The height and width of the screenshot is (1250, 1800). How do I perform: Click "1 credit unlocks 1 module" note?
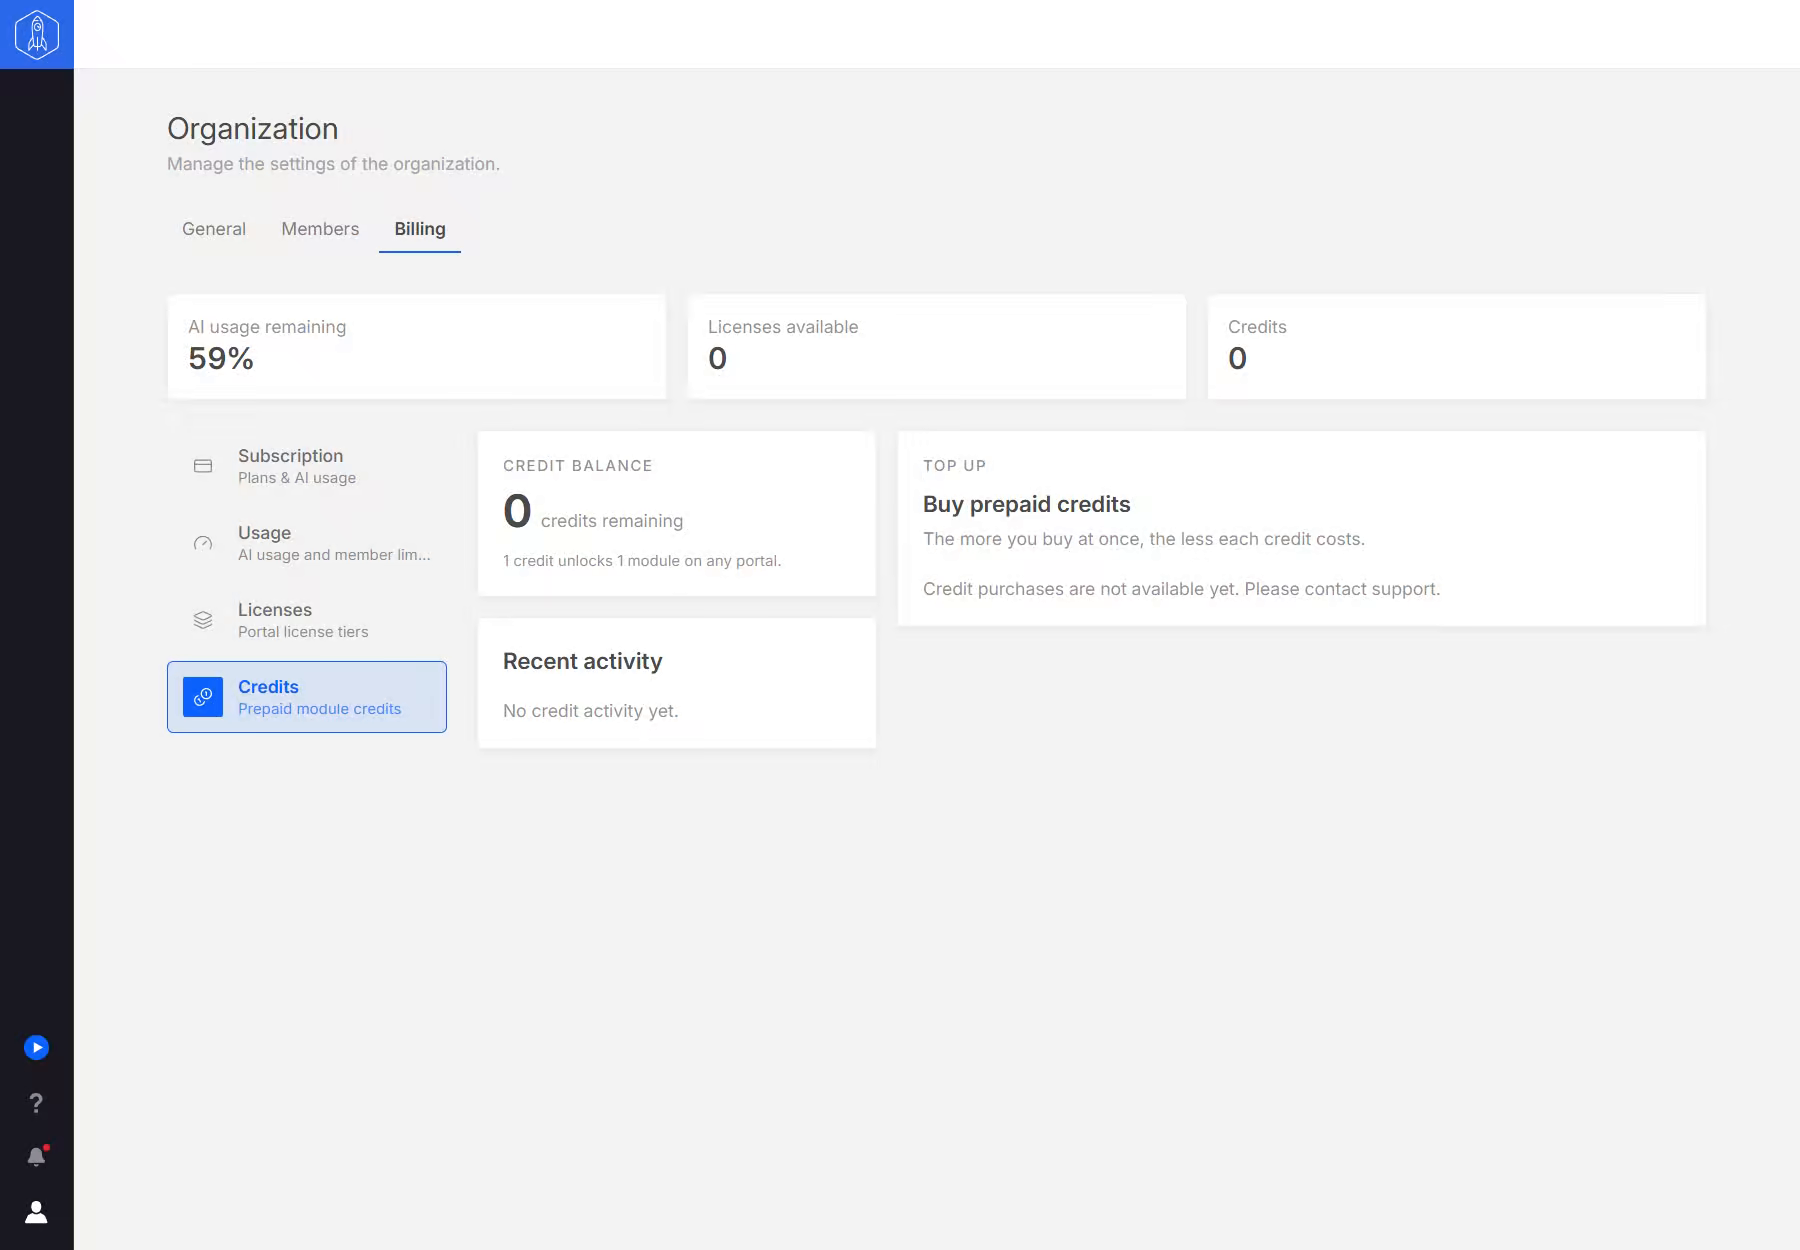point(642,561)
